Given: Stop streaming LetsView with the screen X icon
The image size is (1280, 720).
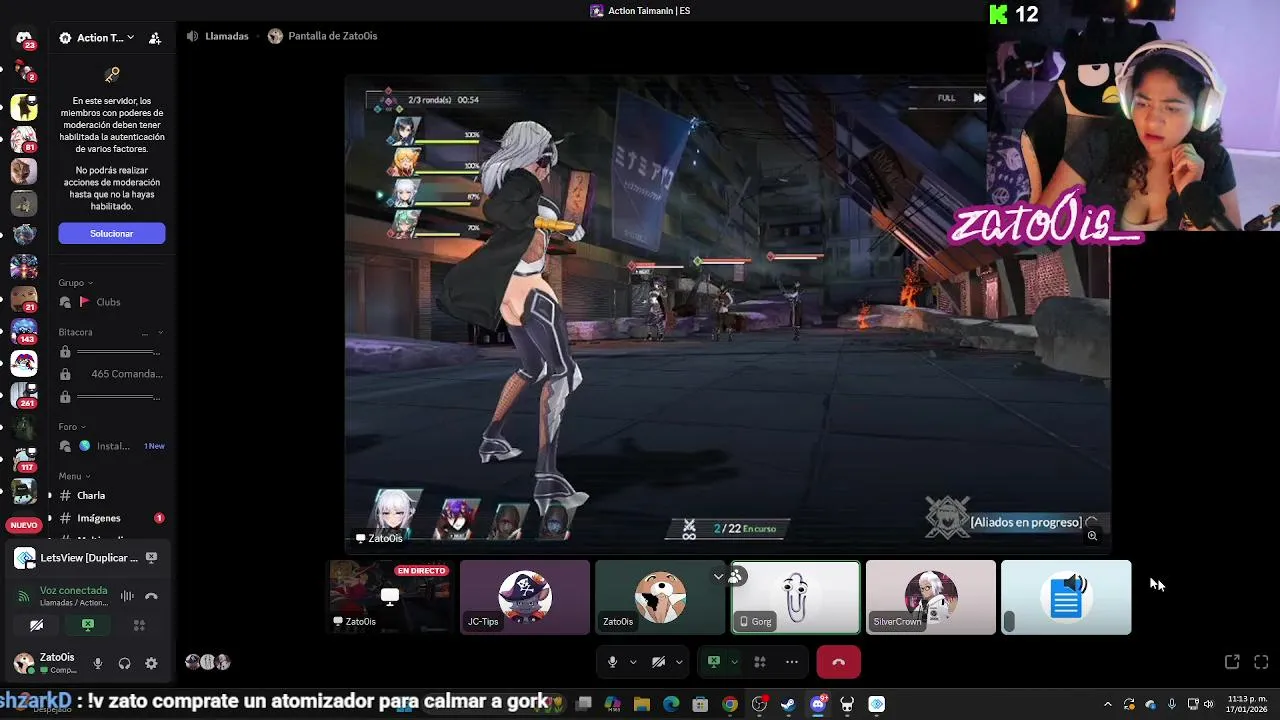Looking at the screenshot, I should (x=151, y=558).
